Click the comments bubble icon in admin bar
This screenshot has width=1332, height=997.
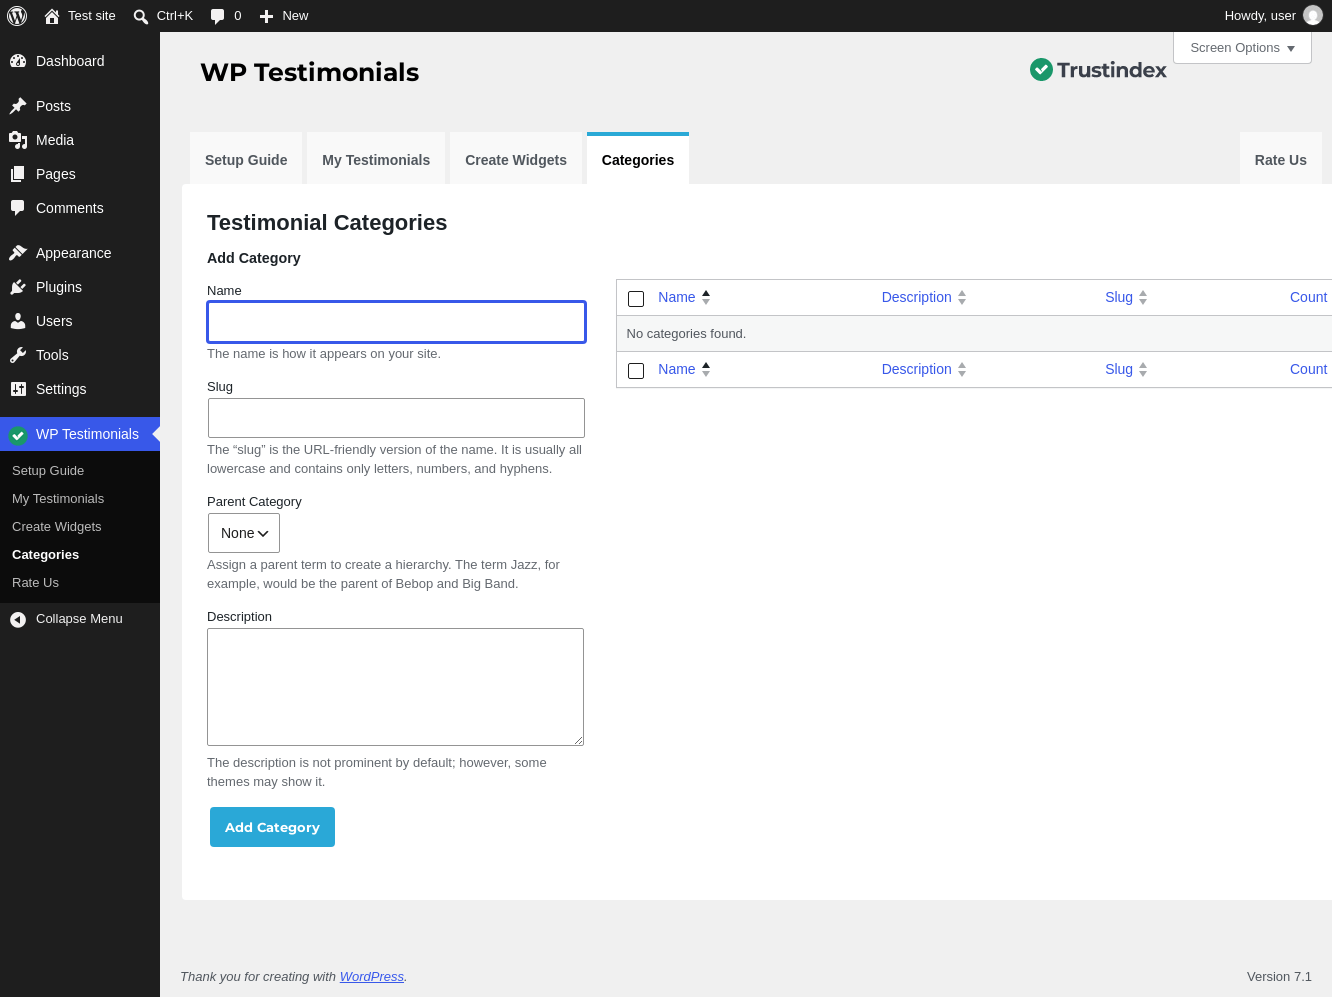[x=217, y=16]
